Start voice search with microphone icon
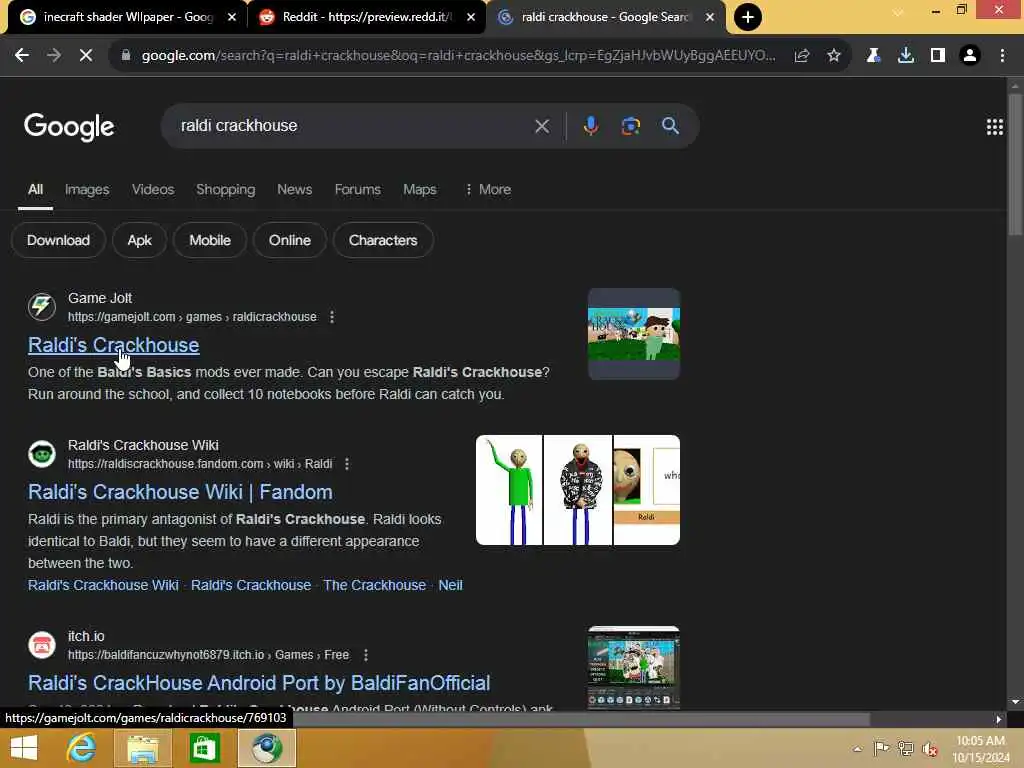Image resolution: width=1024 pixels, height=768 pixels. [590, 125]
